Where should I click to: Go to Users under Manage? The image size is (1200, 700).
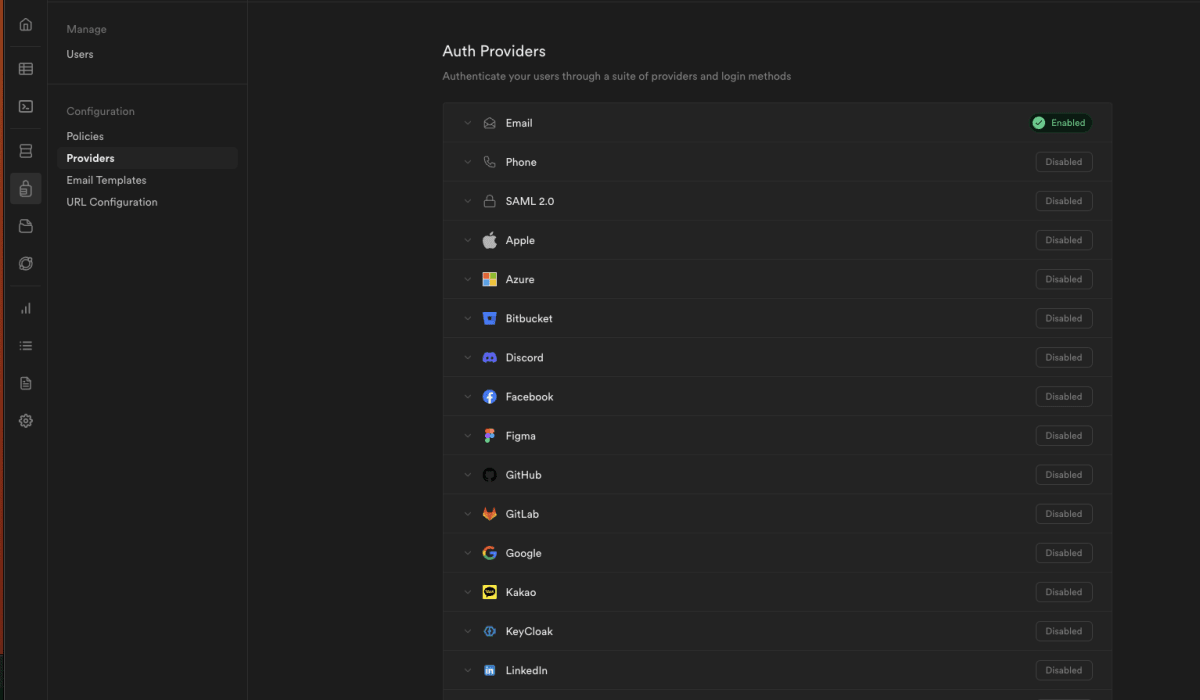pos(80,54)
